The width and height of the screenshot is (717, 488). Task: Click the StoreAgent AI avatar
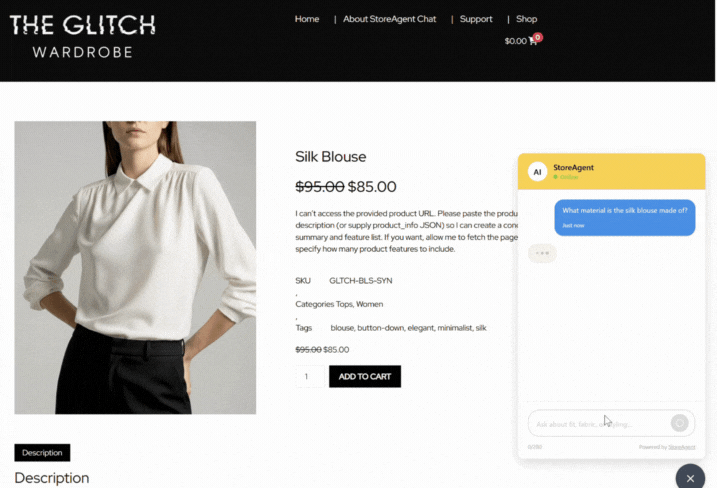coord(537,172)
